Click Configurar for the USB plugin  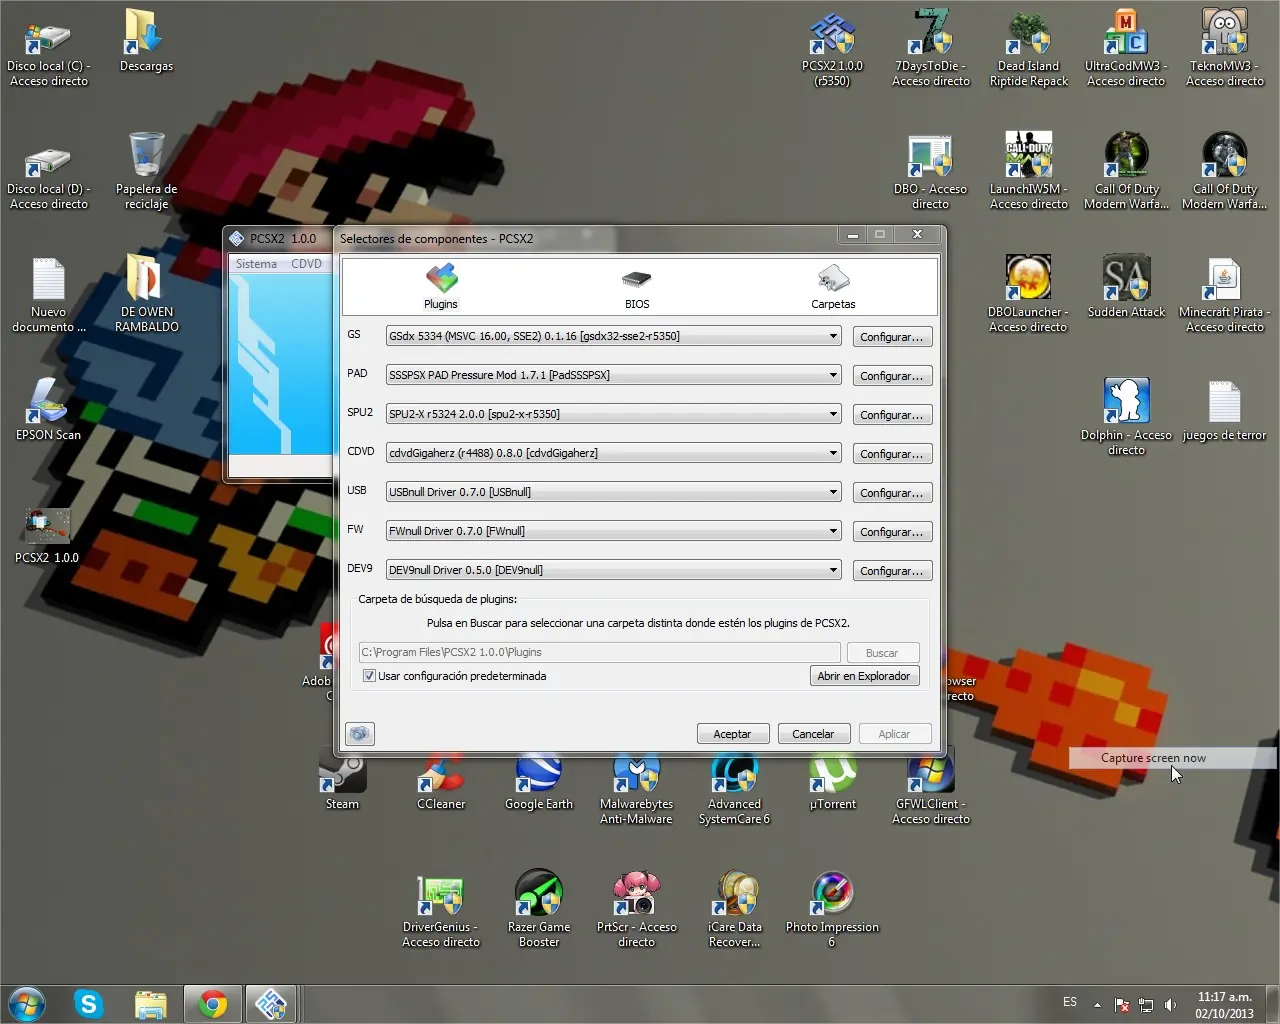pyautogui.click(x=892, y=493)
